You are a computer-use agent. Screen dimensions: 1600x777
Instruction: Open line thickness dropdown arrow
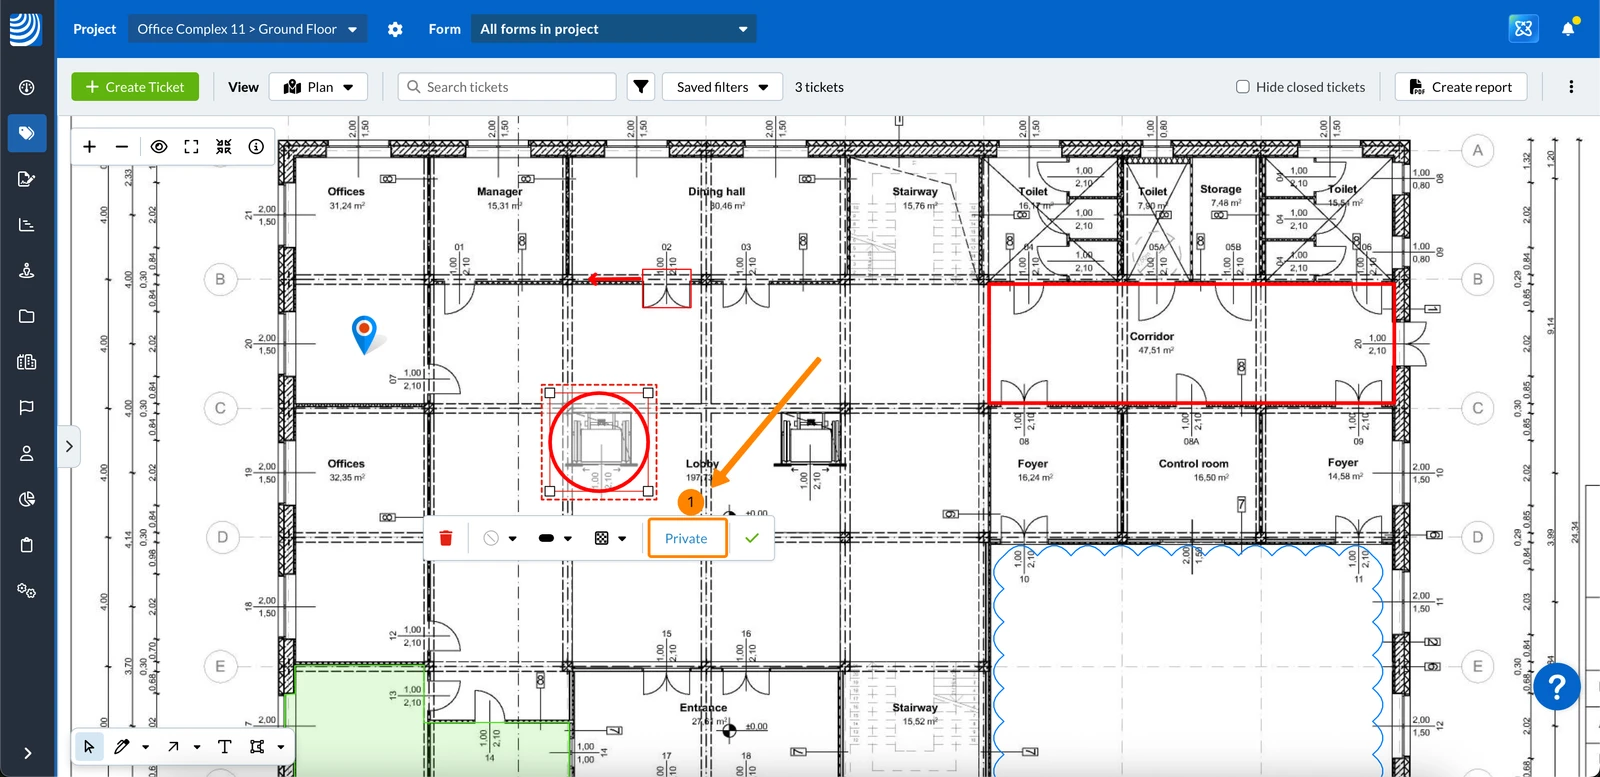[x=568, y=538]
